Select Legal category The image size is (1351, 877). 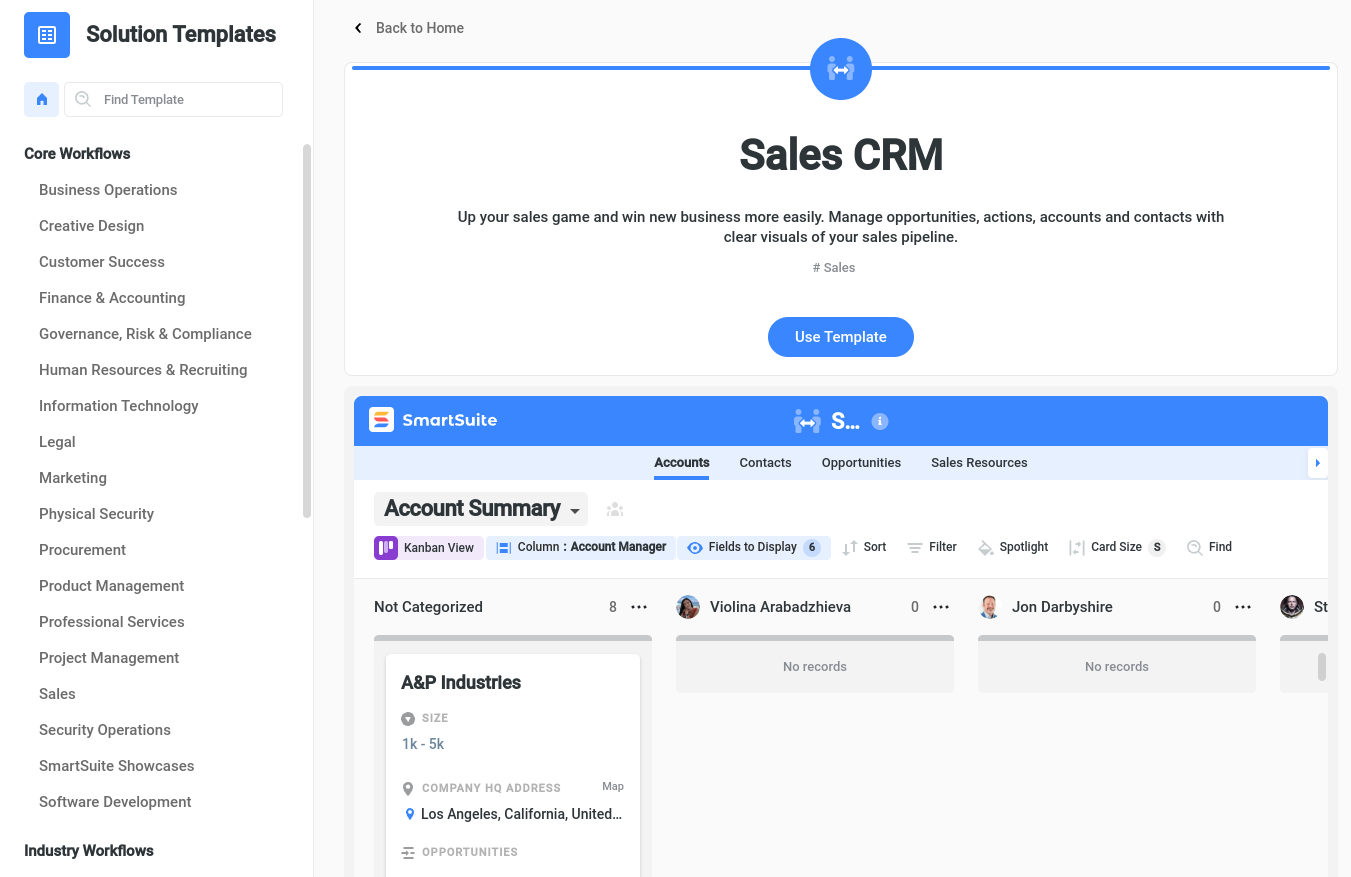point(57,442)
